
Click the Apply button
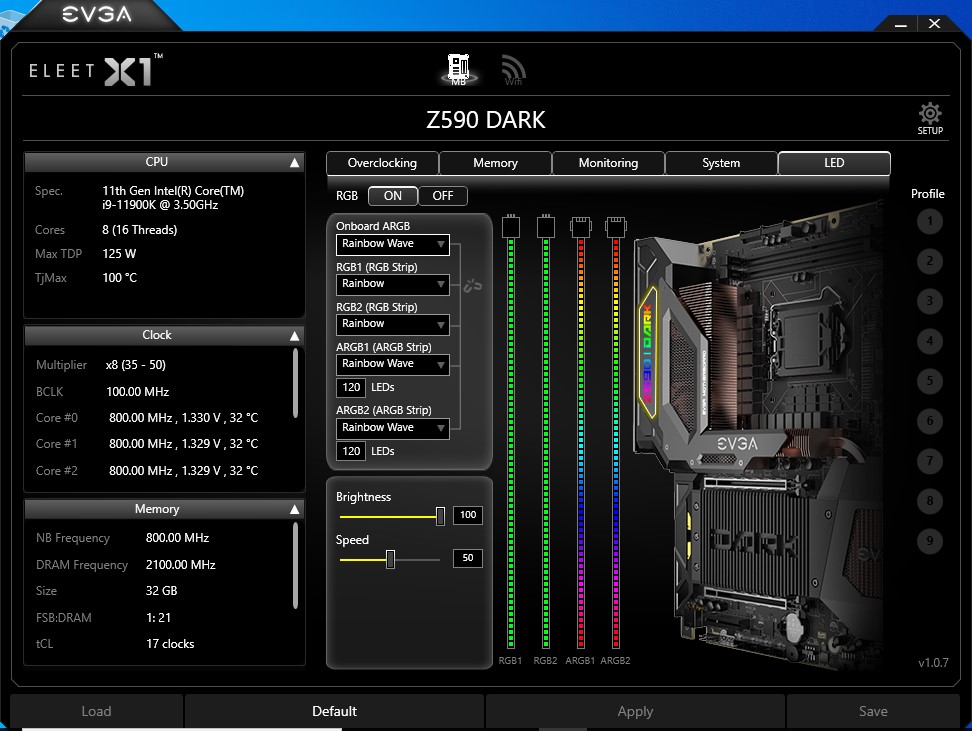[x=635, y=711]
